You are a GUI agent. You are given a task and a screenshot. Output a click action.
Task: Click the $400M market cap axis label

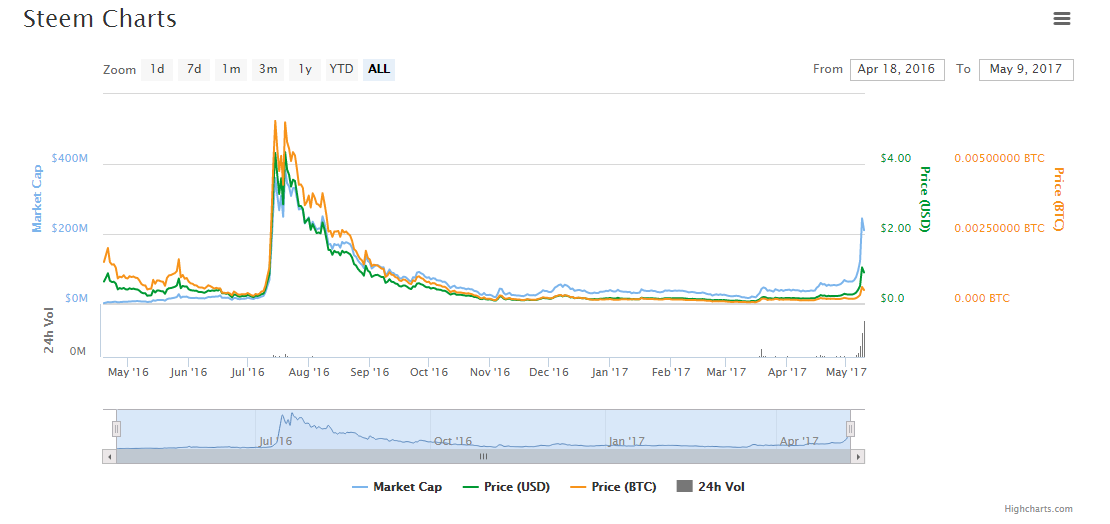pos(70,158)
